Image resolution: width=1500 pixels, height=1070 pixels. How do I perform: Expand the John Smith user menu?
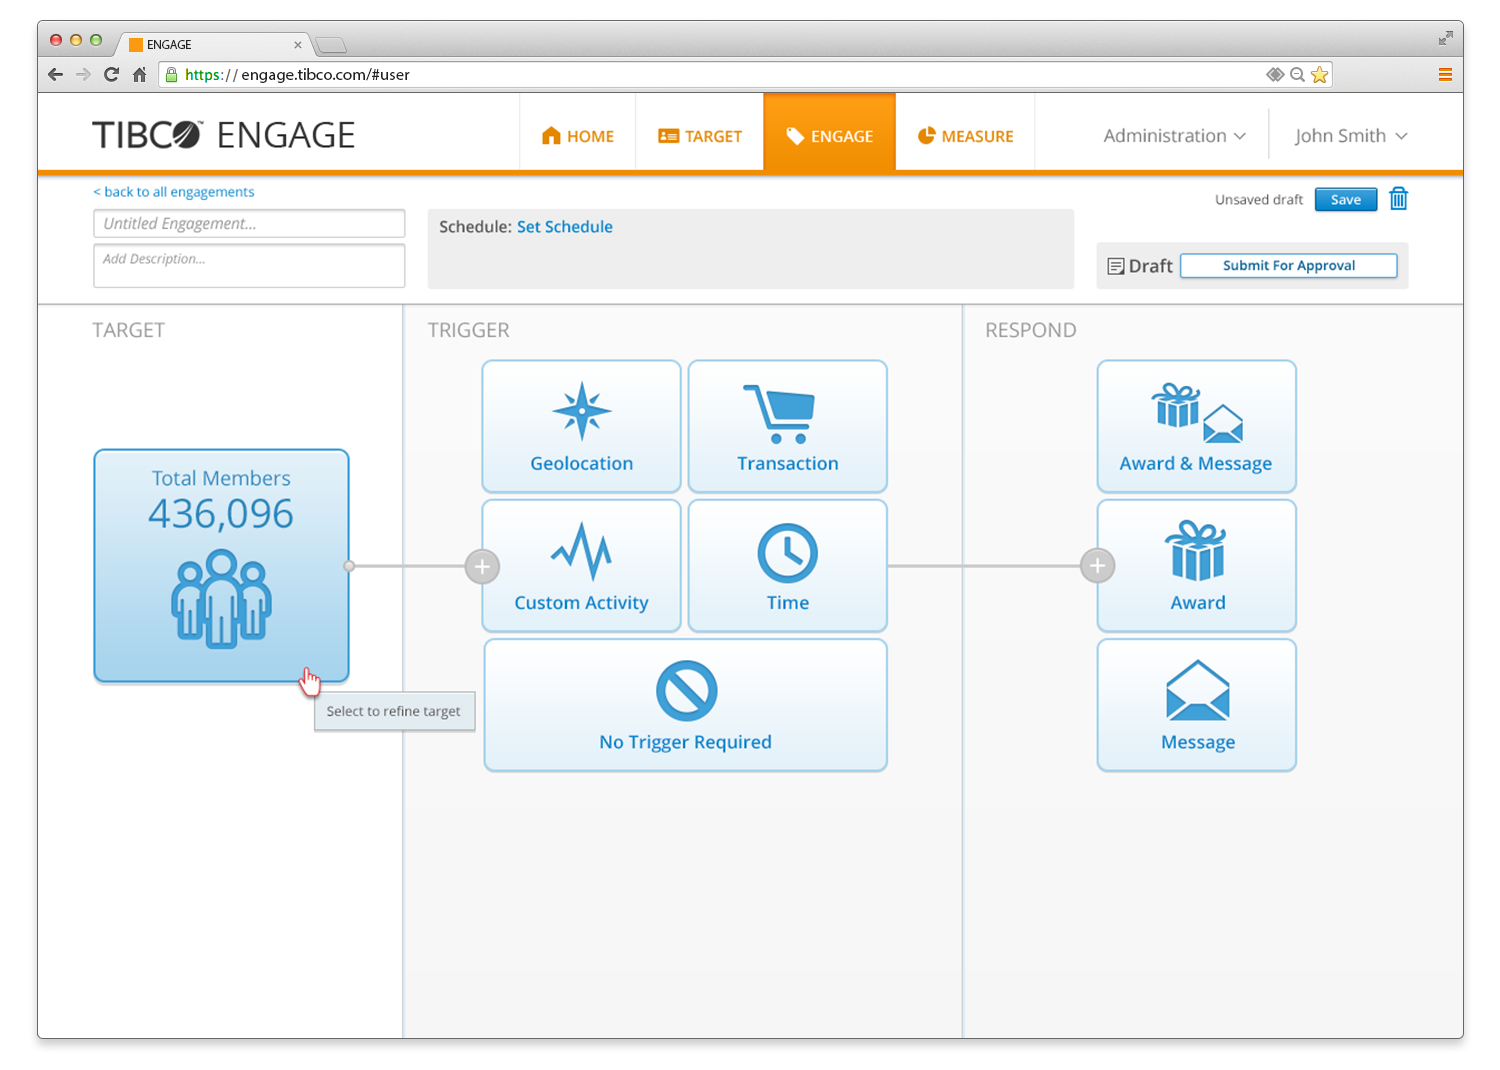point(1351,136)
